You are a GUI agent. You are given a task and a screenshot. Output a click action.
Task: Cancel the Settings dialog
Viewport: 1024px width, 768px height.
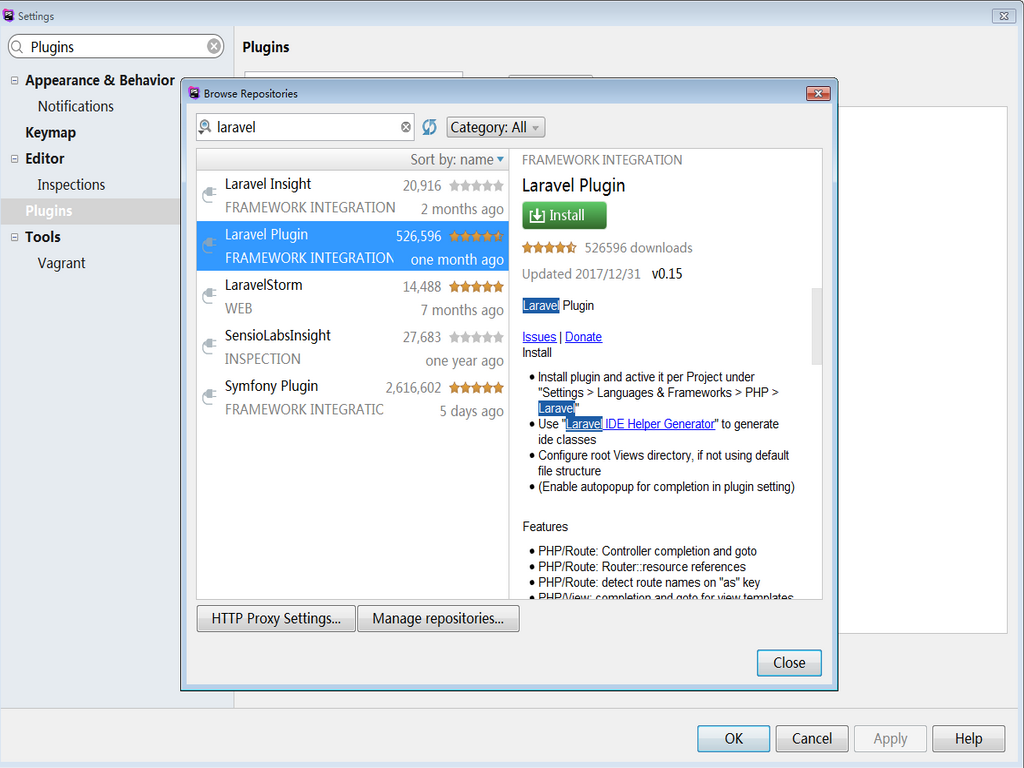tap(812, 739)
